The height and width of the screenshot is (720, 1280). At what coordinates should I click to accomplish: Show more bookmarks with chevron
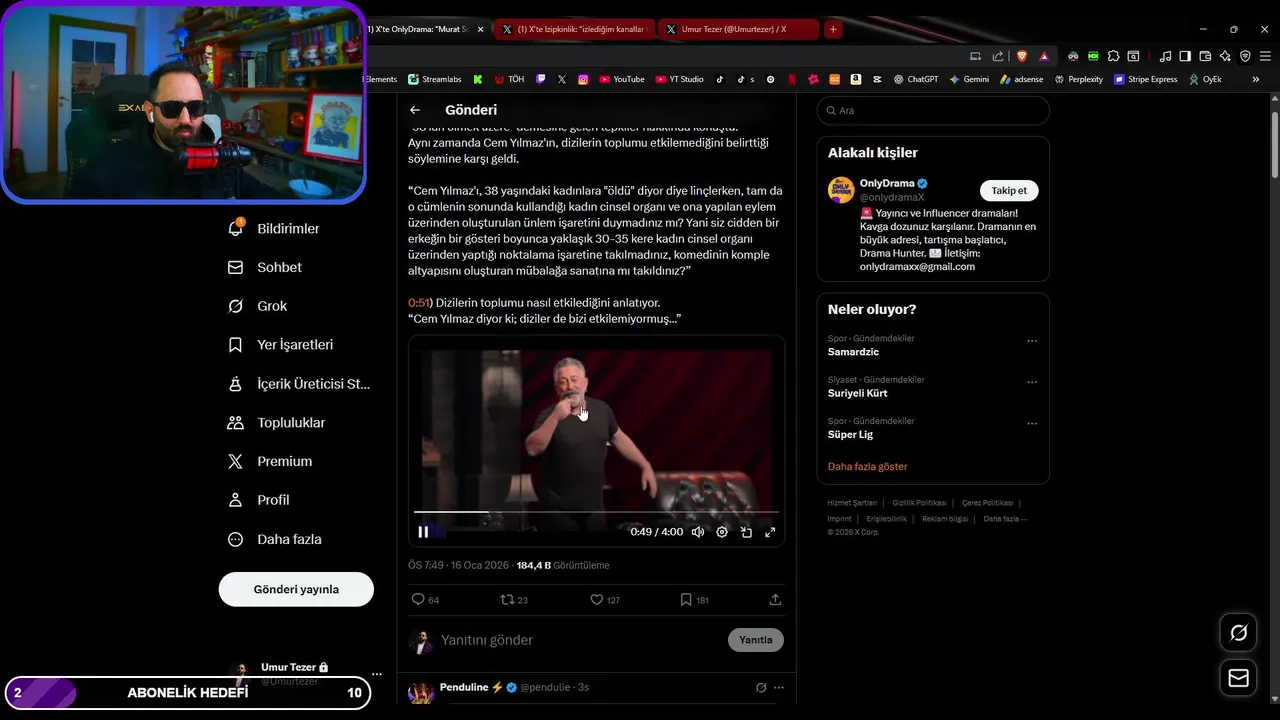pos(1256,79)
